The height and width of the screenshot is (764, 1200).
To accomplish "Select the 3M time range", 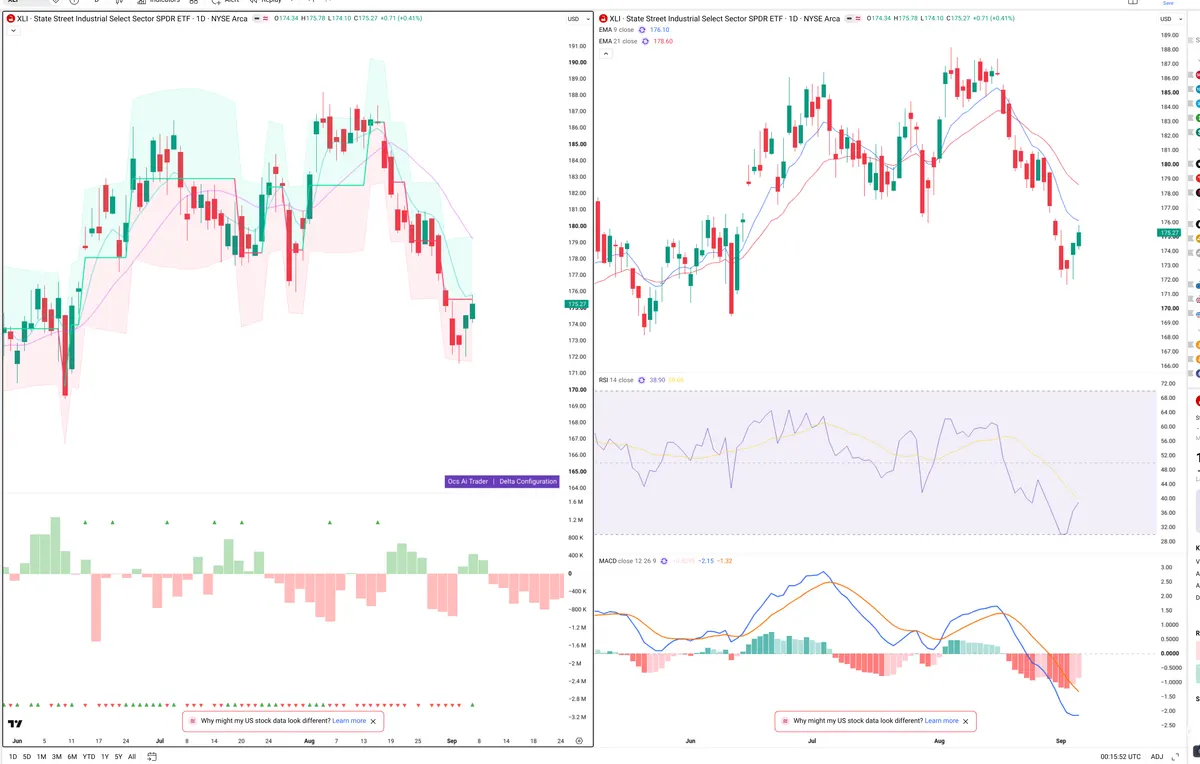I will pyautogui.click(x=57, y=757).
